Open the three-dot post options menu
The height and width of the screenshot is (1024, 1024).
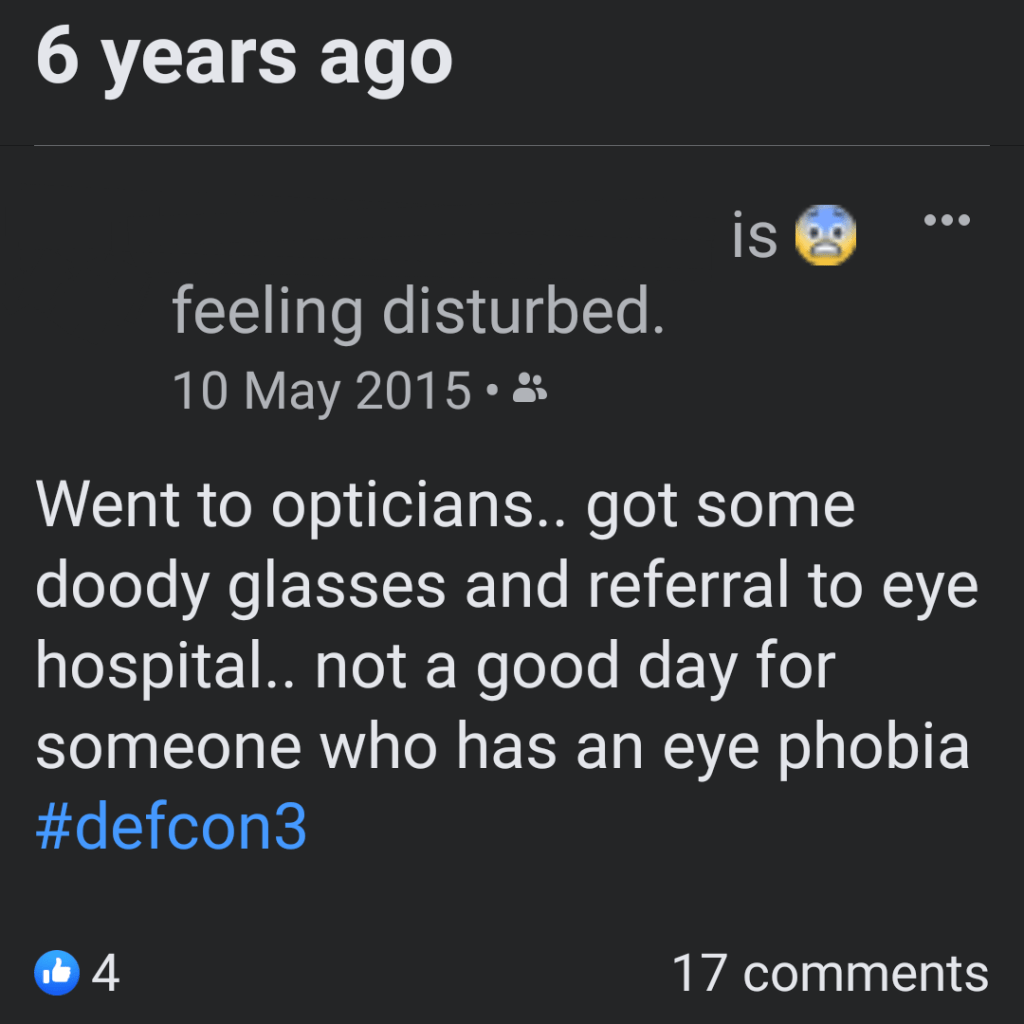(946, 221)
